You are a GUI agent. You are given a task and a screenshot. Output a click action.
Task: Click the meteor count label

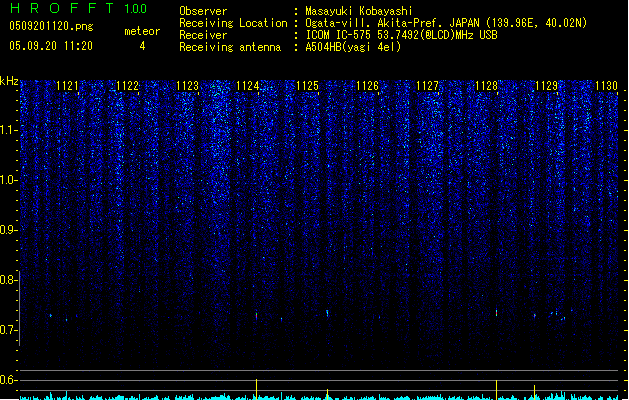[142, 31]
